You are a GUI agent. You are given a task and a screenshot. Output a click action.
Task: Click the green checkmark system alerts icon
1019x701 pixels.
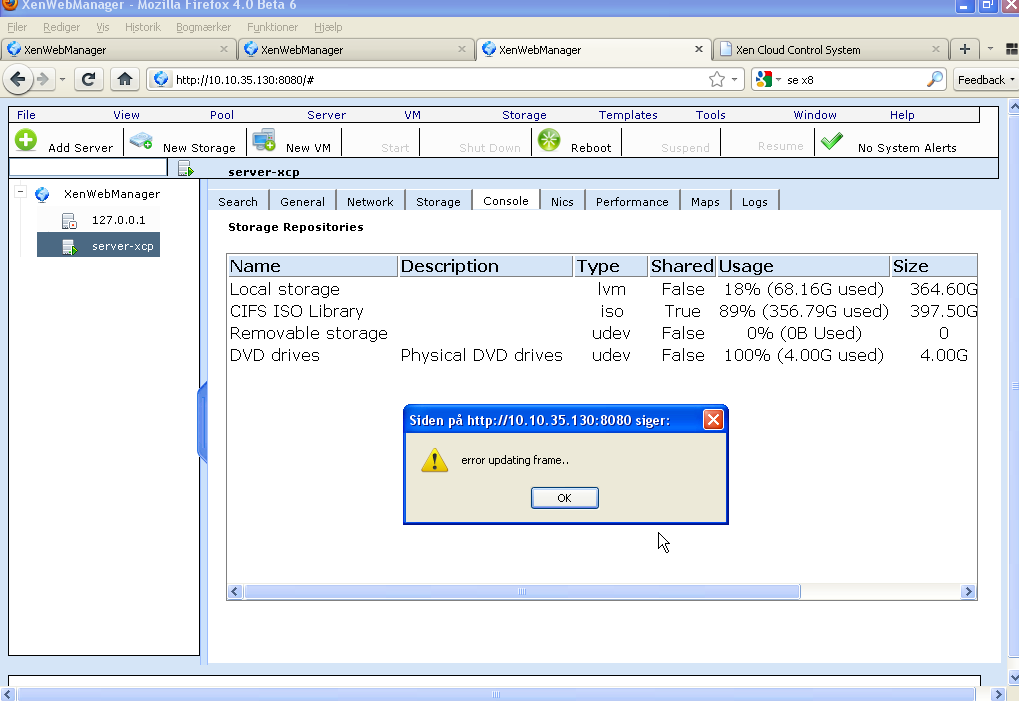pos(831,142)
